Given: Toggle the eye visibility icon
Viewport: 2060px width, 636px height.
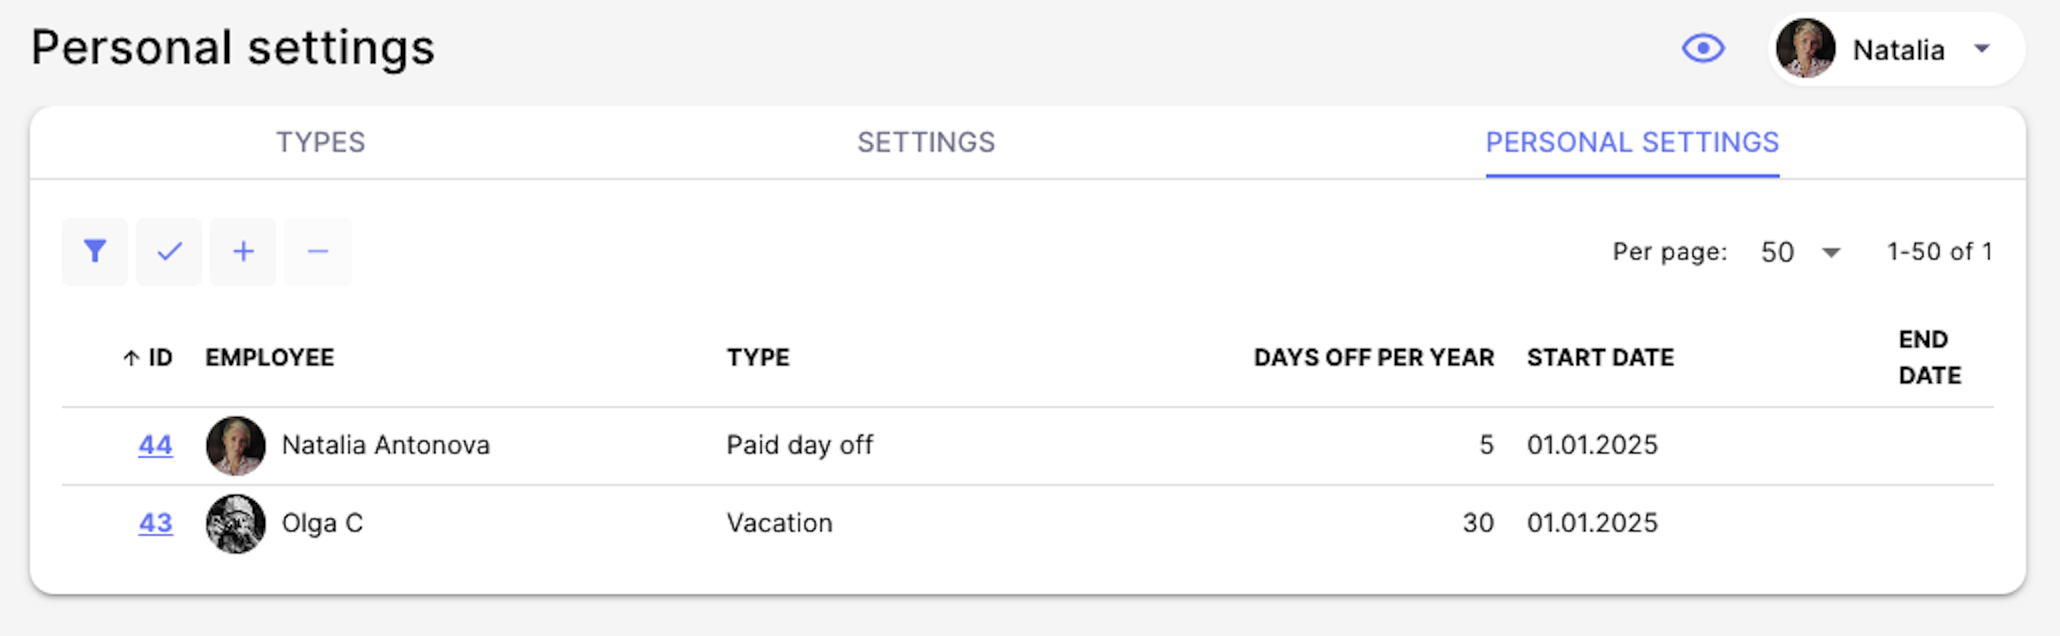Looking at the screenshot, I should 1703,48.
